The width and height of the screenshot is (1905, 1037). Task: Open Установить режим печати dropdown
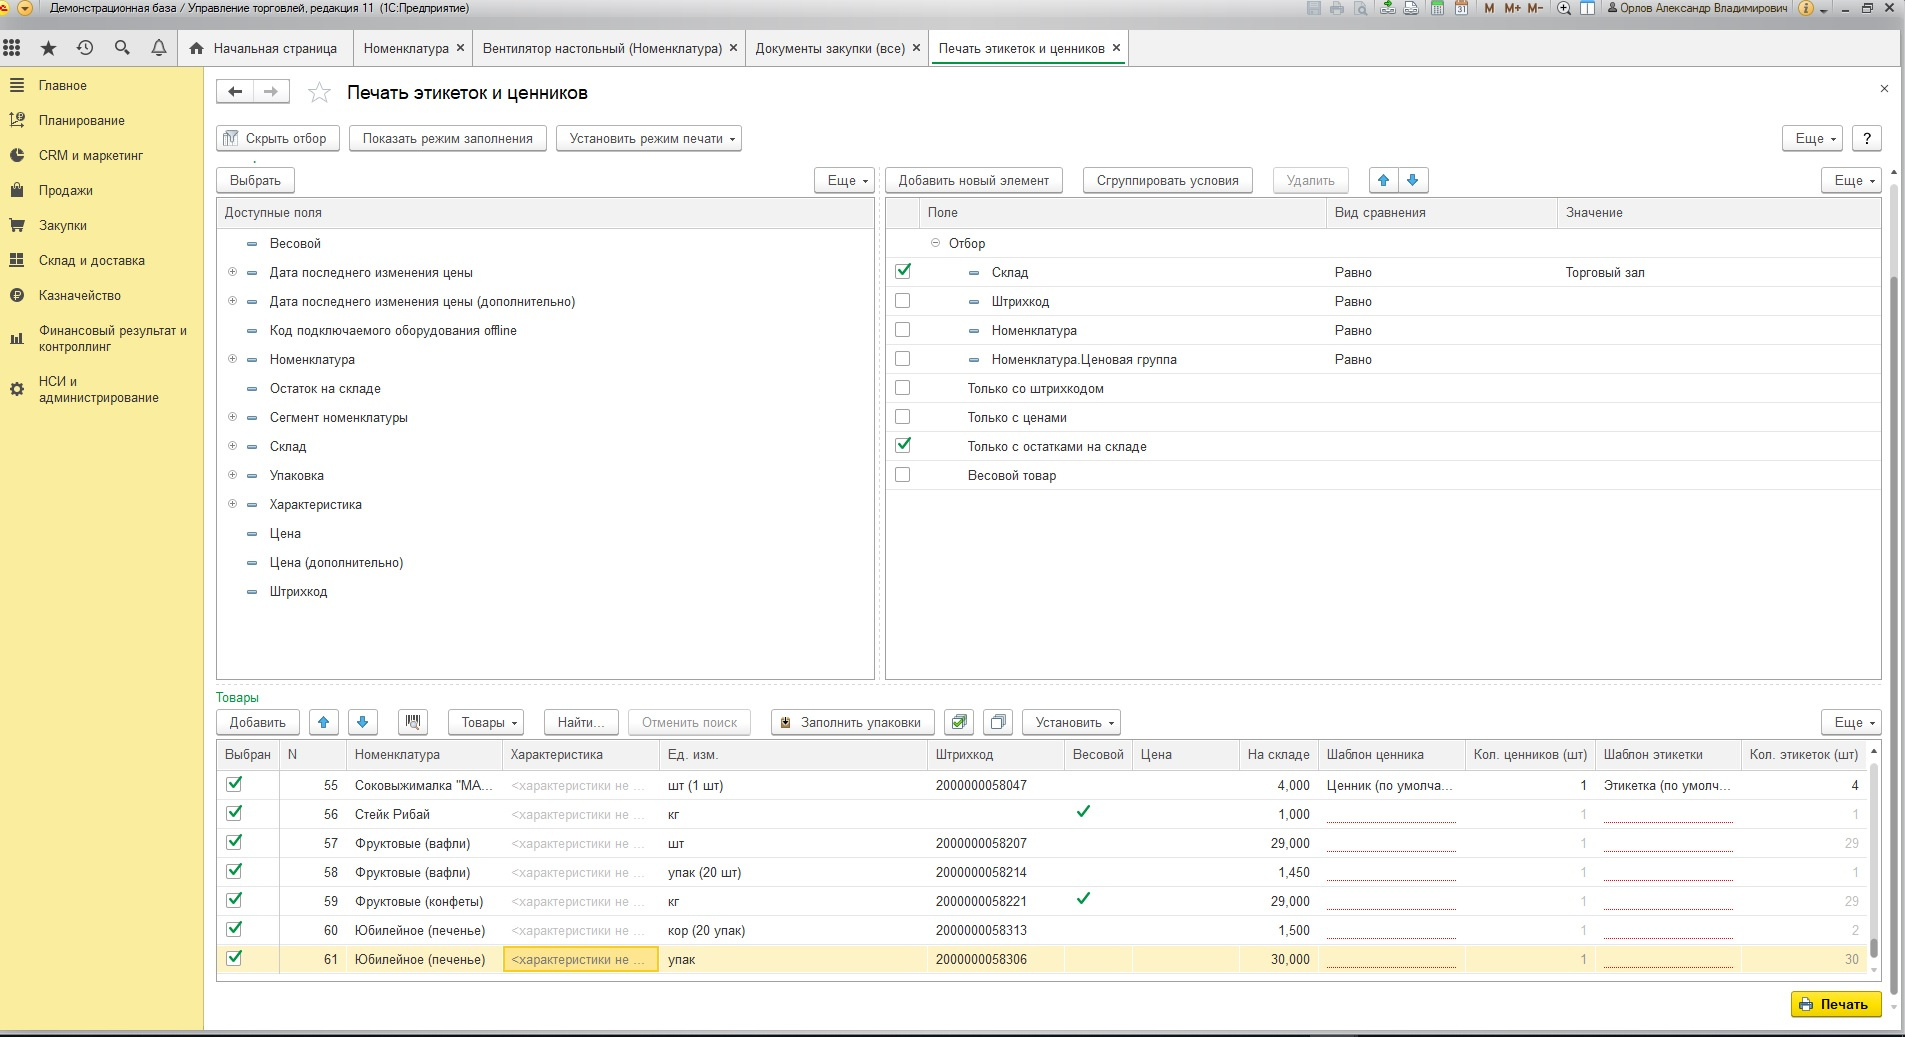click(x=649, y=138)
